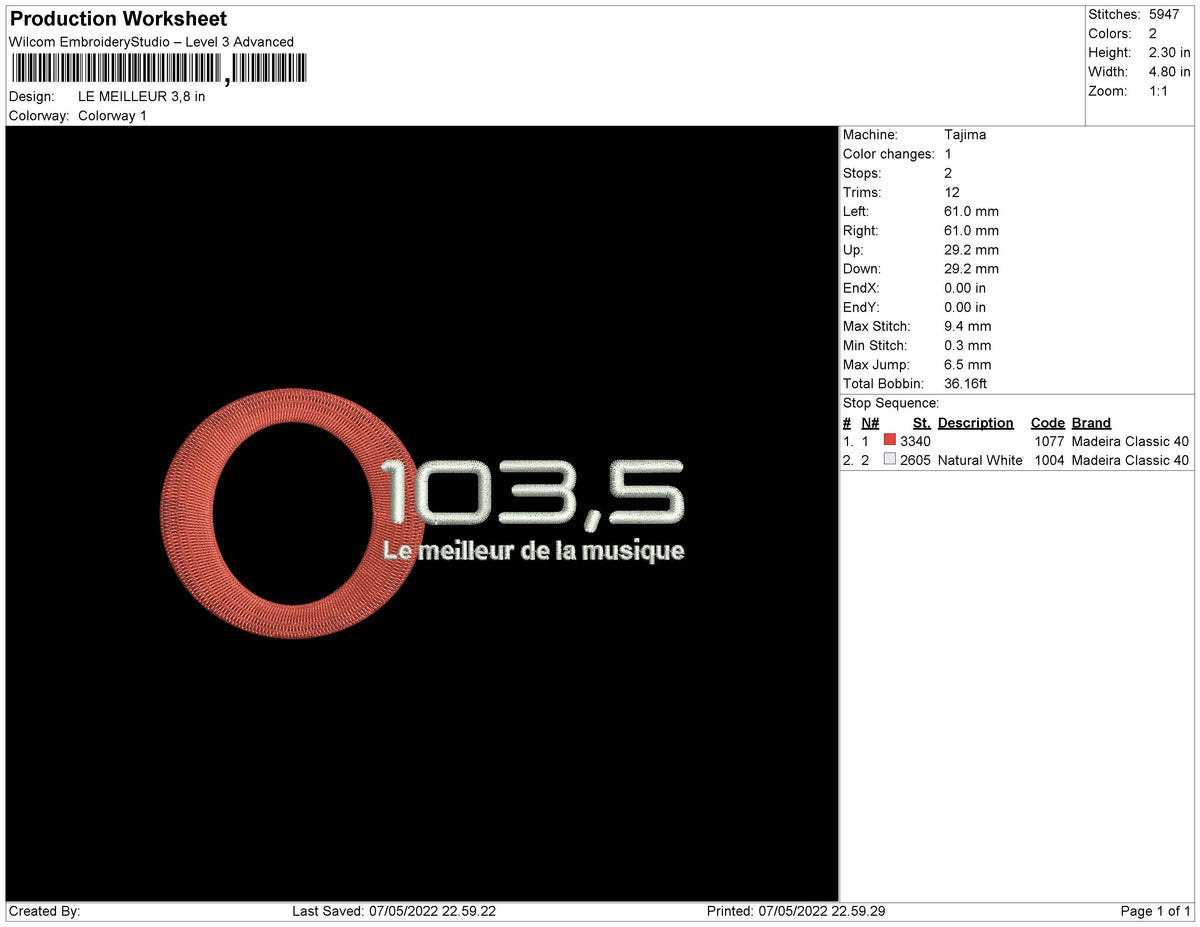Click the Brand column header
1200x927 pixels.
1091,423
